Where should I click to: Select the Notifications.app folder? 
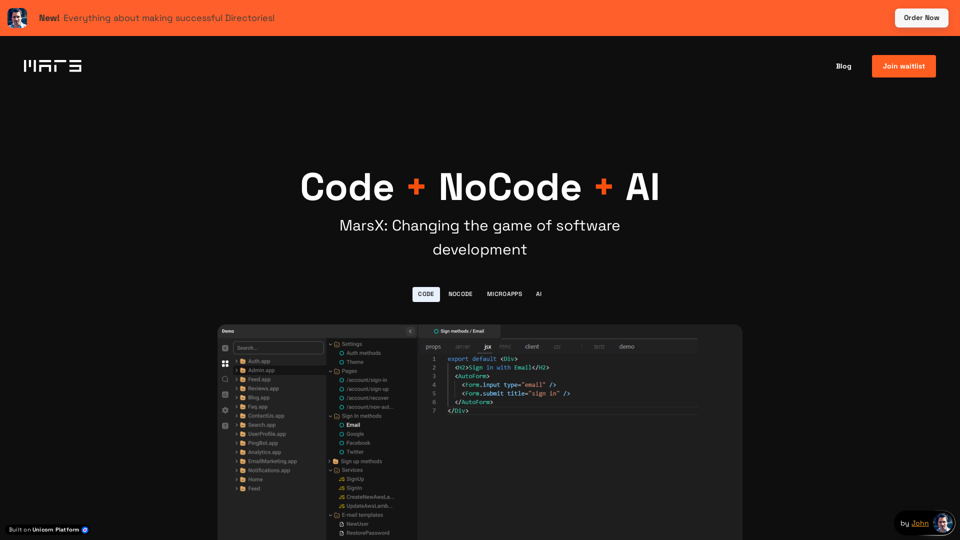[269, 470]
